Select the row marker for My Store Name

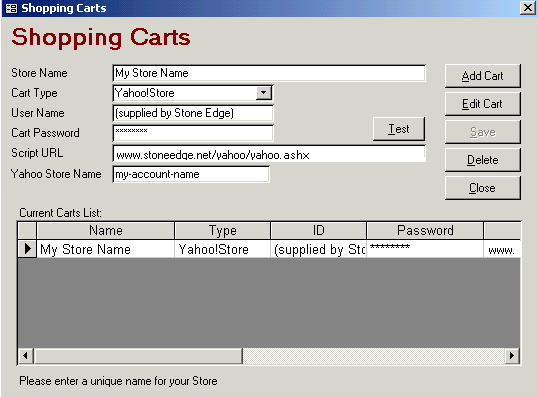coord(27,248)
